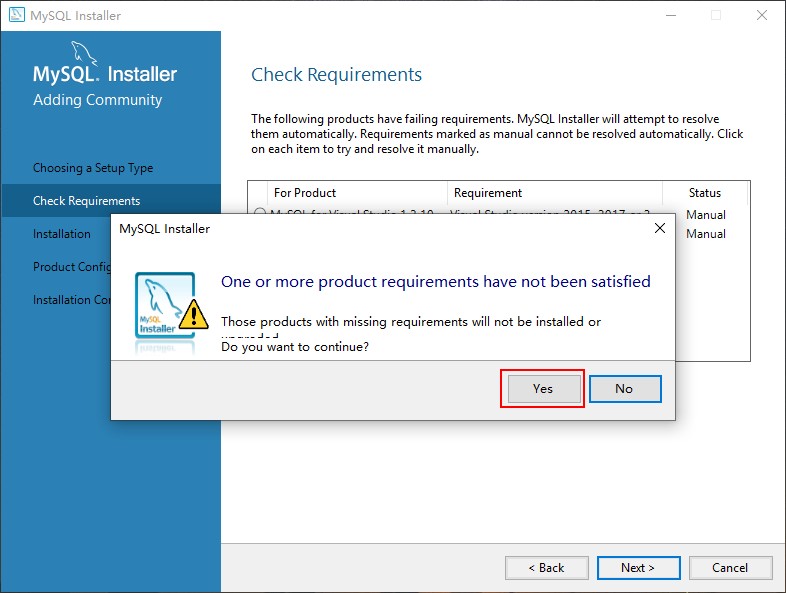Decline with the No button
The width and height of the screenshot is (786, 593).
tap(625, 388)
